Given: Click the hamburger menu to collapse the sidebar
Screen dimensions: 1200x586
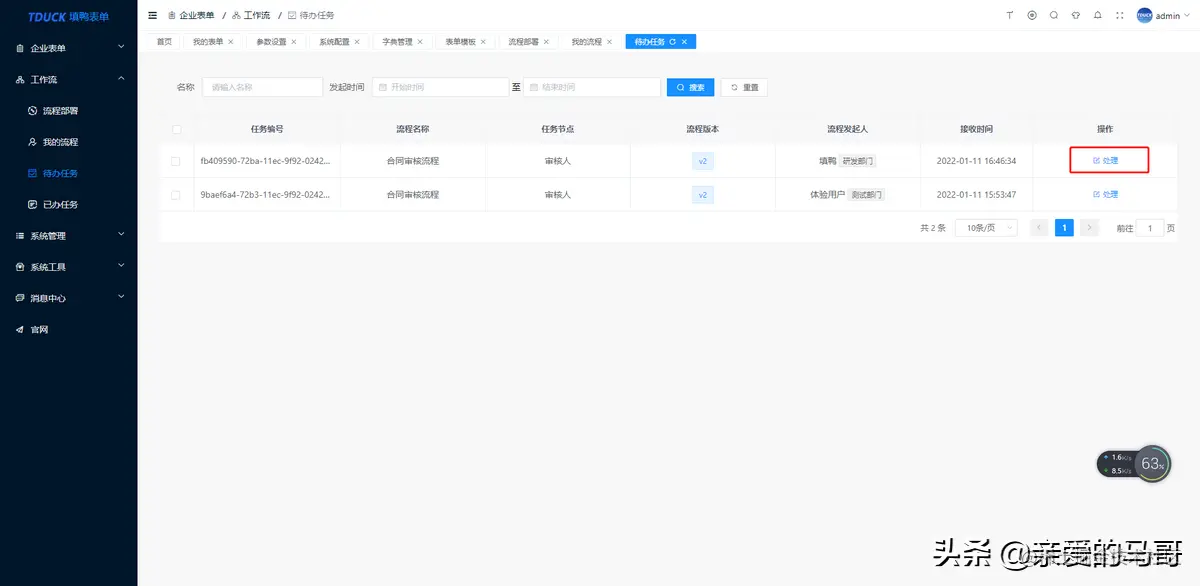Looking at the screenshot, I should pyautogui.click(x=152, y=15).
